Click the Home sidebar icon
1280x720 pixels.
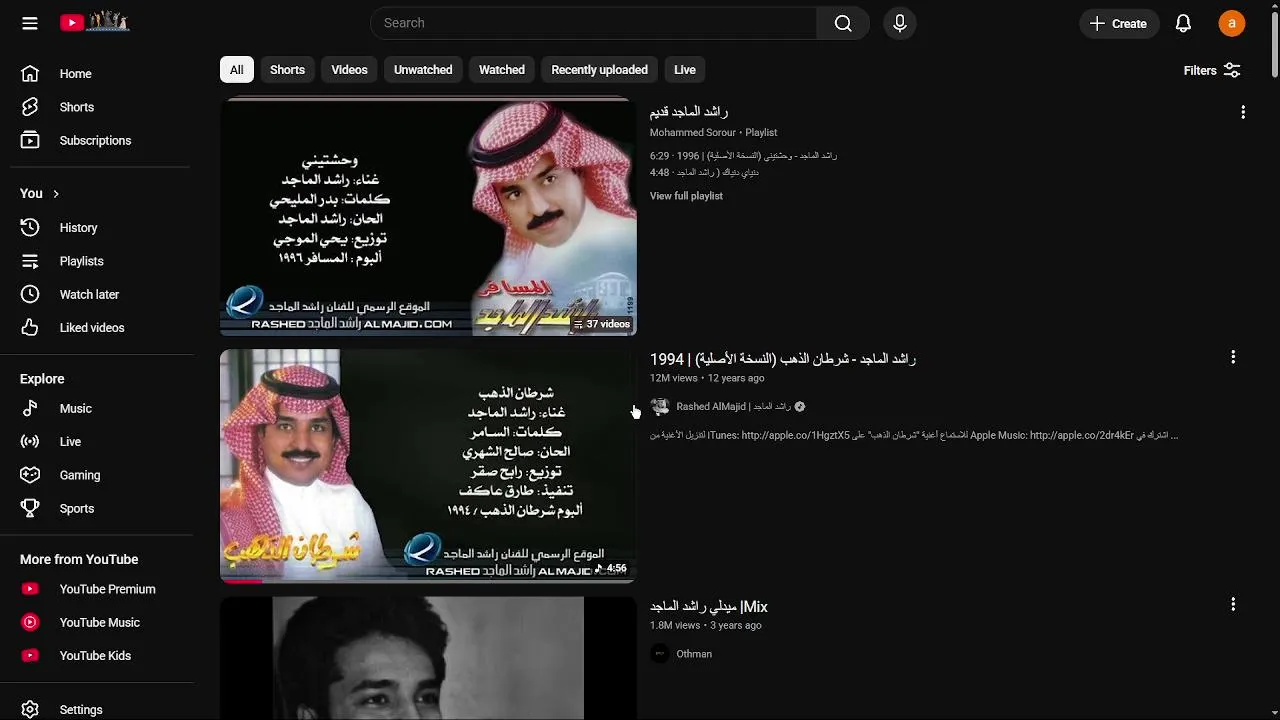click(30, 73)
